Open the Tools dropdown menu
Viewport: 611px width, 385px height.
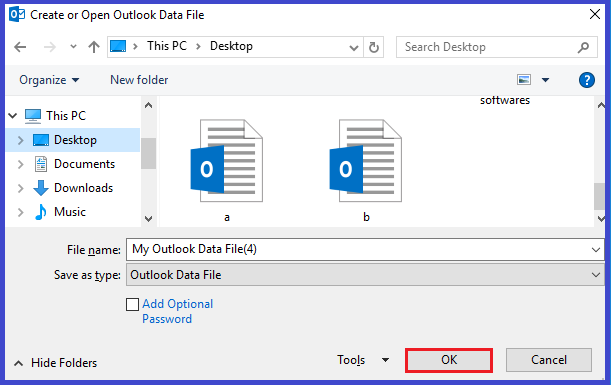tap(363, 360)
